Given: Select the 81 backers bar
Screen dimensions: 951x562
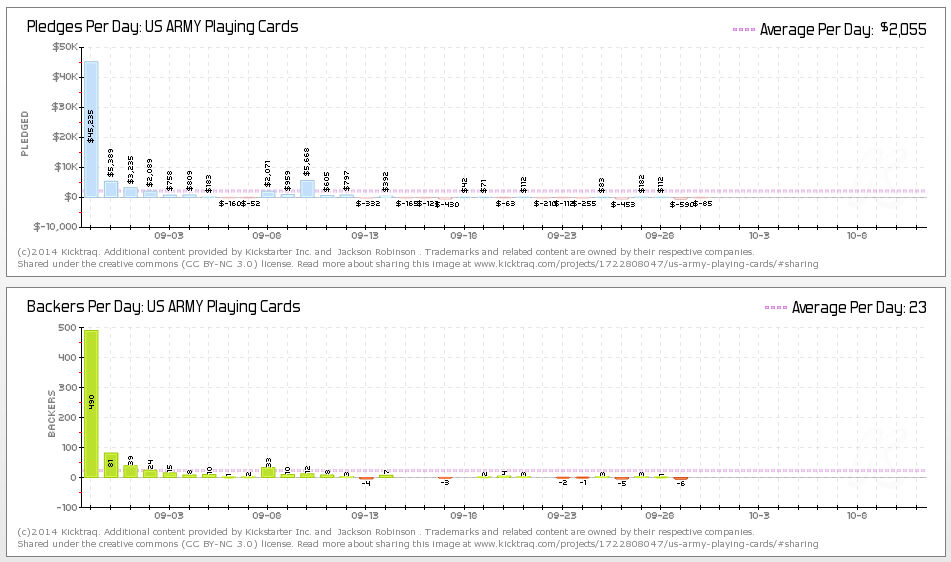Looking at the screenshot, I should [x=111, y=465].
